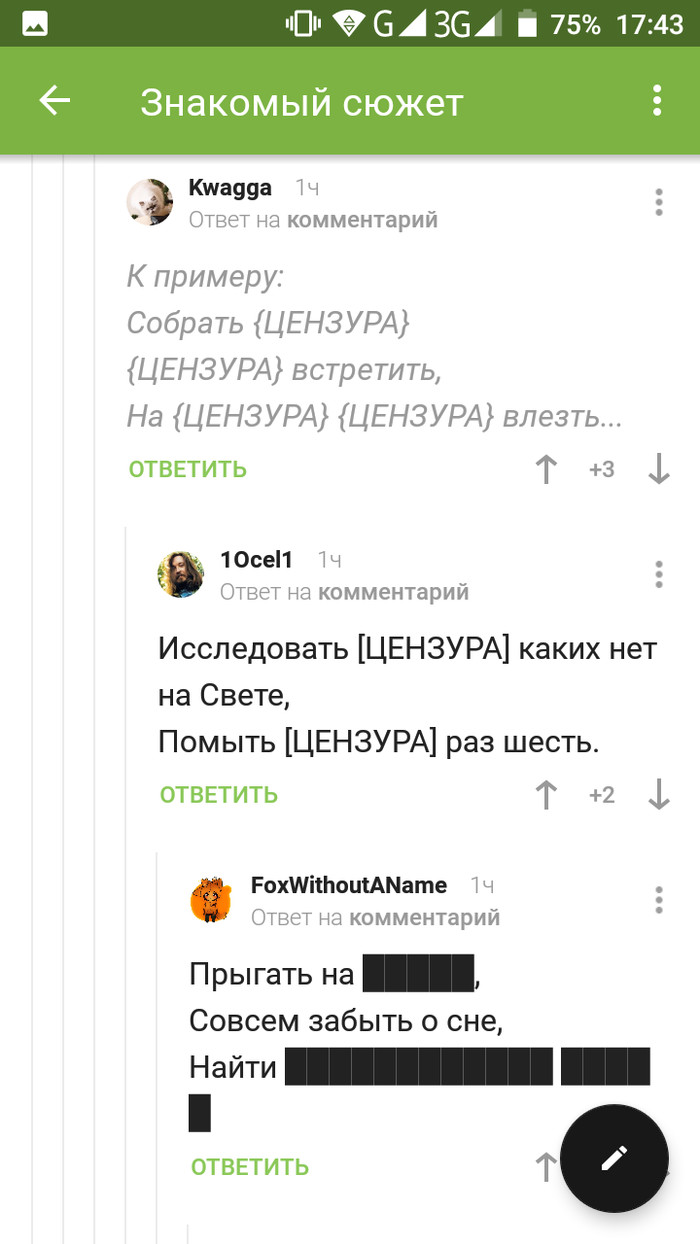The height and width of the screenshot is (1244, 700).
Task: Go to parent comment of Kwagga's reply
Action: point(362,220)
